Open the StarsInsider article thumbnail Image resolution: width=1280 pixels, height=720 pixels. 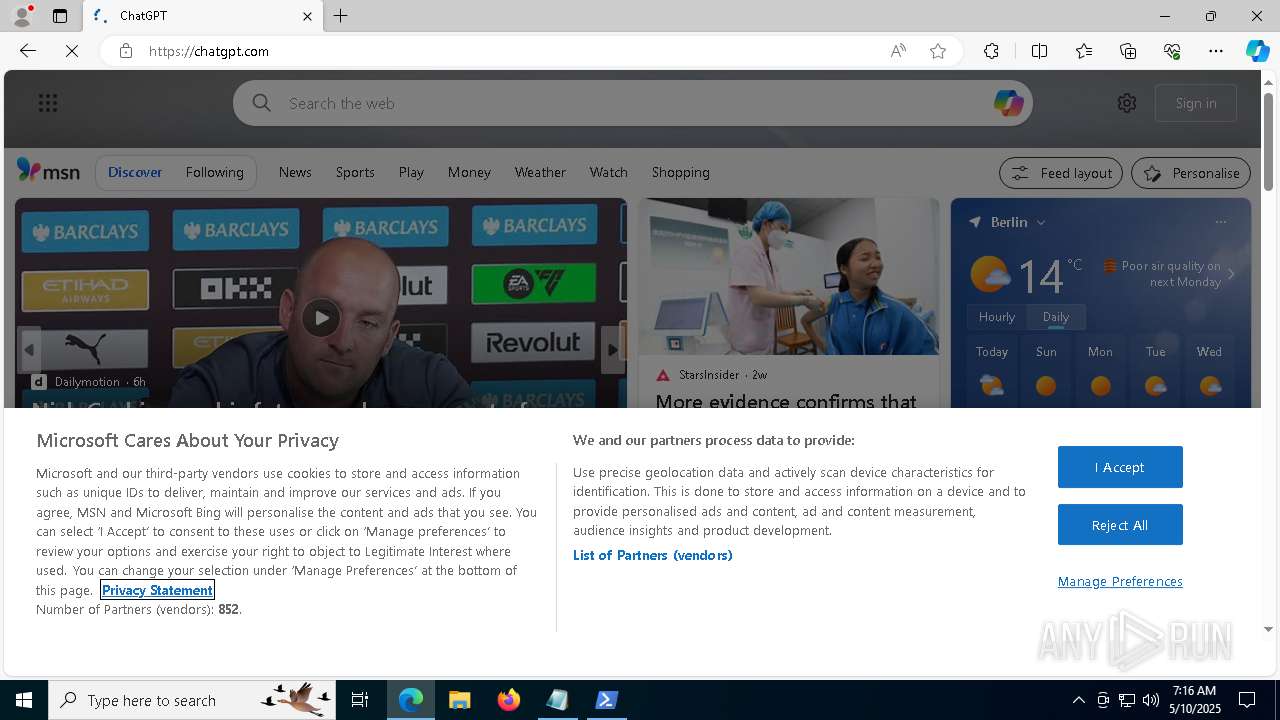789,276
